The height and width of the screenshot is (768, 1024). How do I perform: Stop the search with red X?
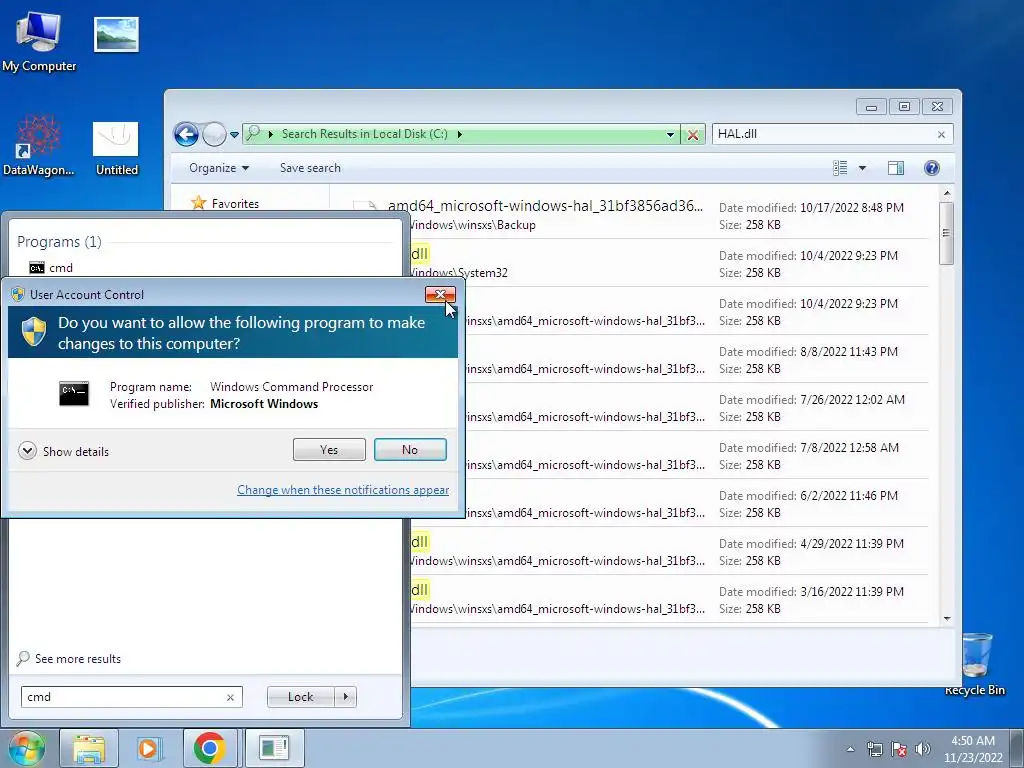pos(693,135)
